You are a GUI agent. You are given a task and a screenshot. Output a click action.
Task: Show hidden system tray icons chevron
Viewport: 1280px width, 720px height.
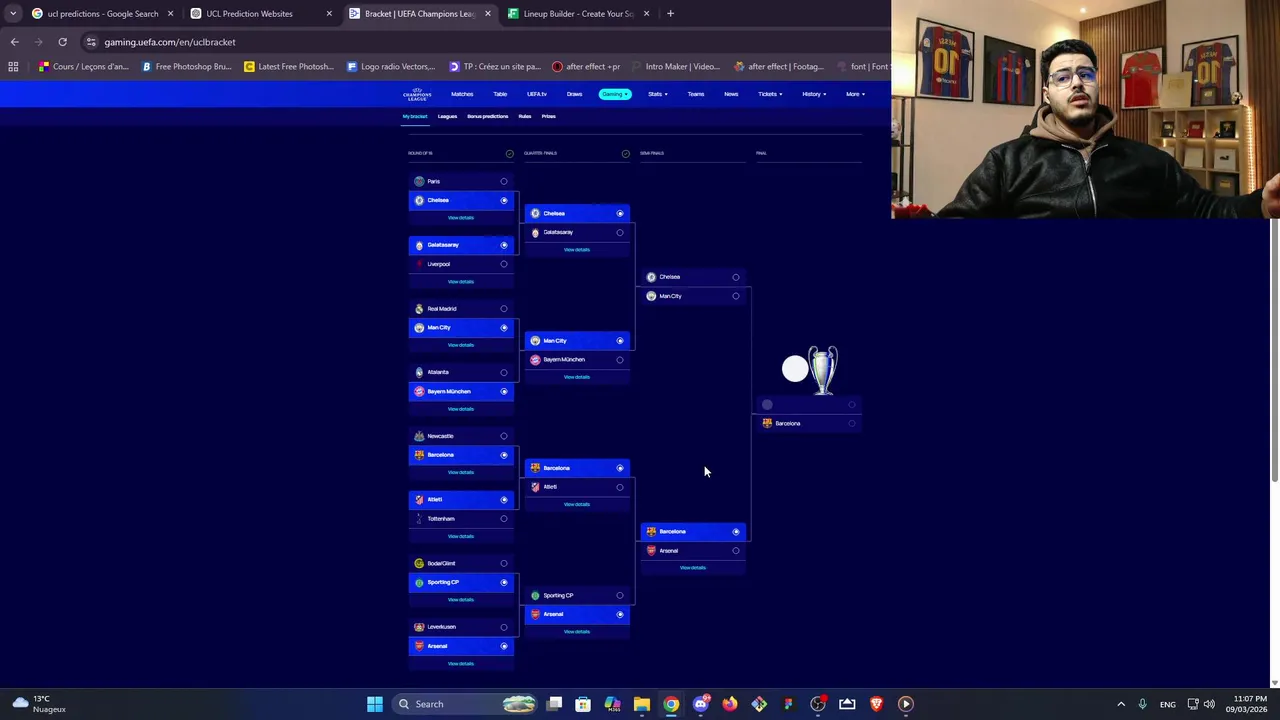point(1121,704)
